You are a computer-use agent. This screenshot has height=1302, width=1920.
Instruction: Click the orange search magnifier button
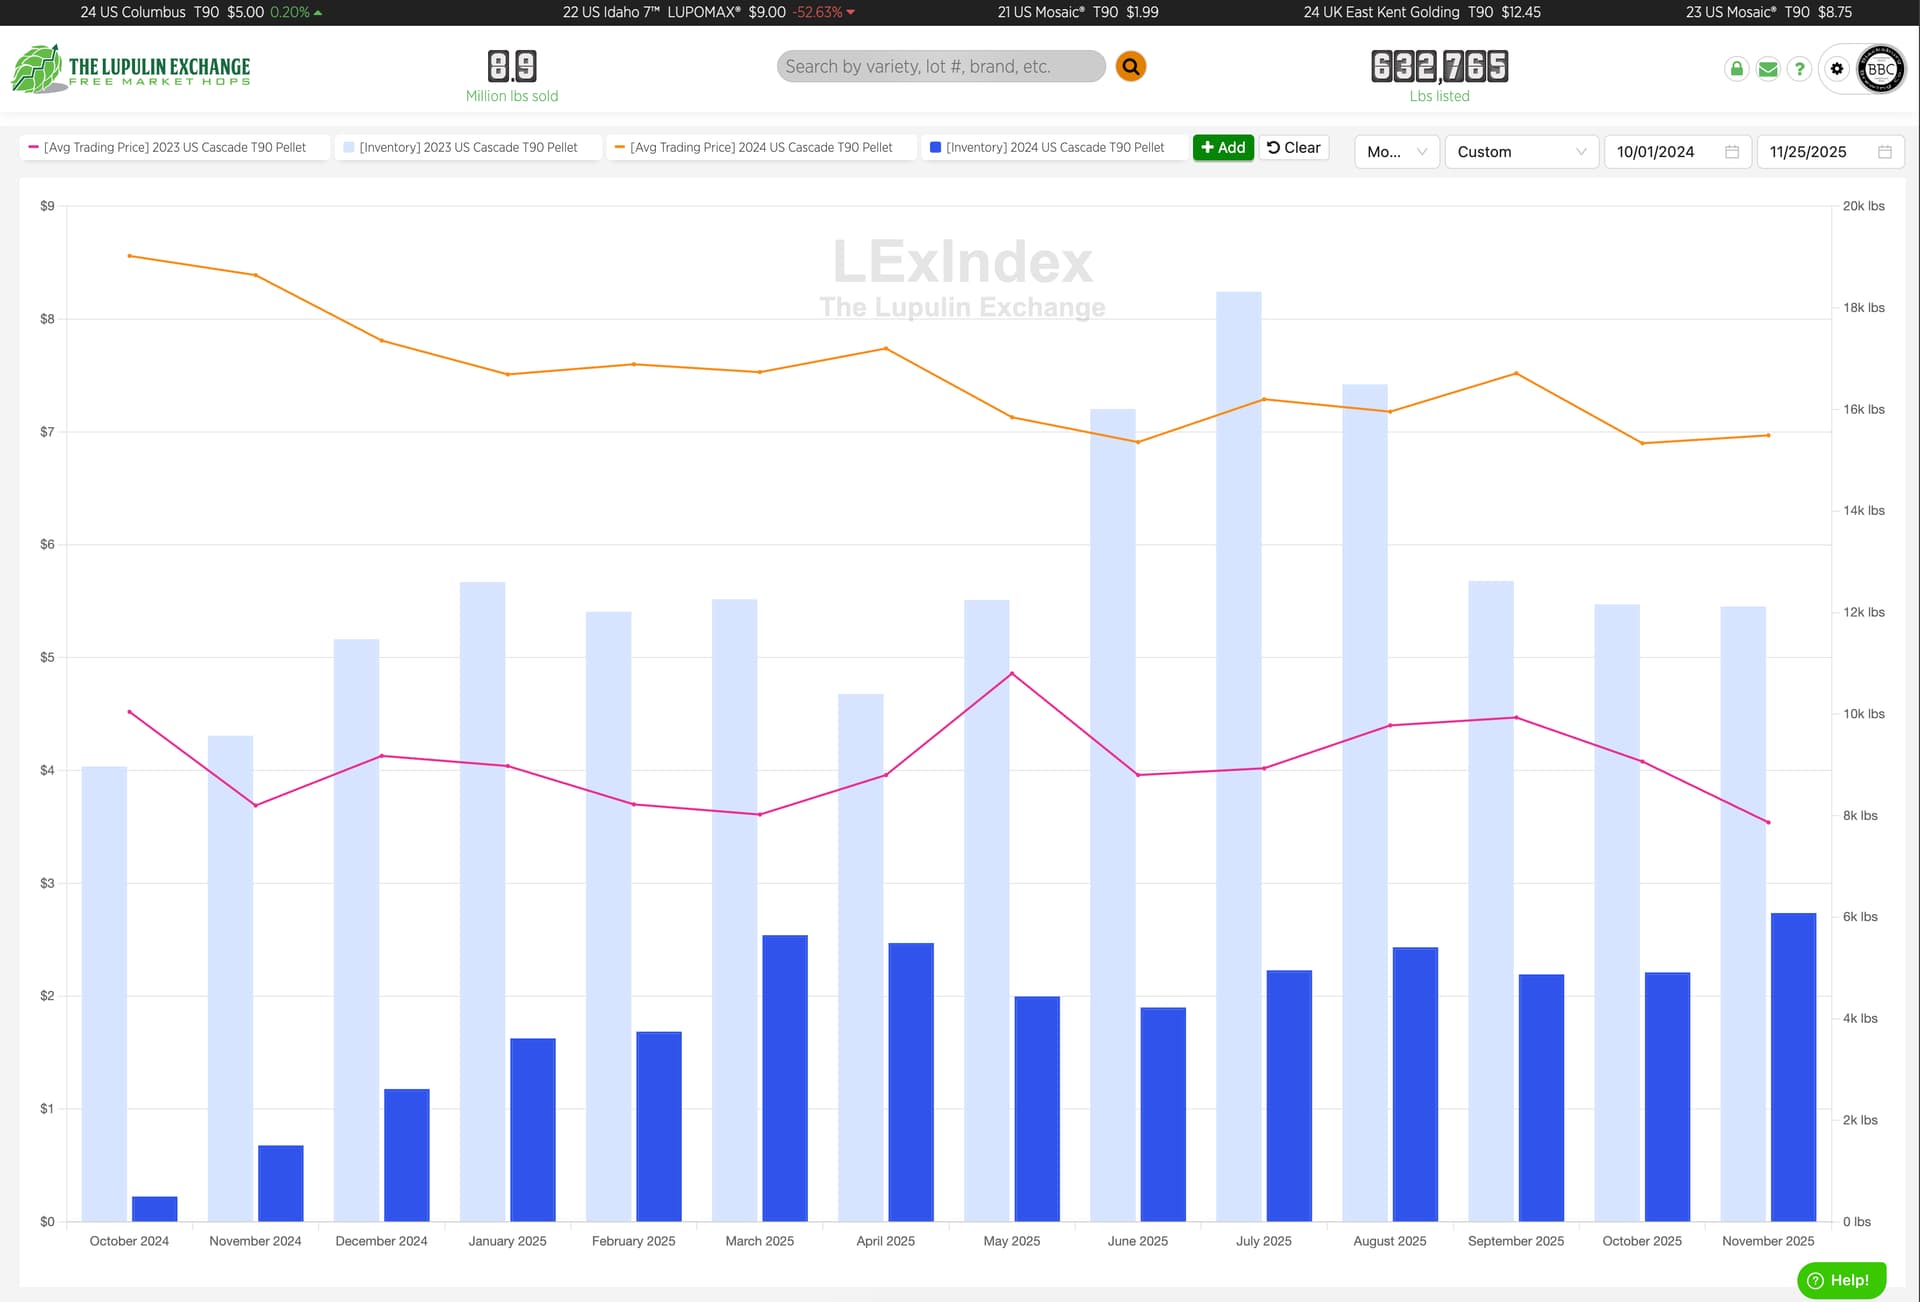click(1130, 67)
